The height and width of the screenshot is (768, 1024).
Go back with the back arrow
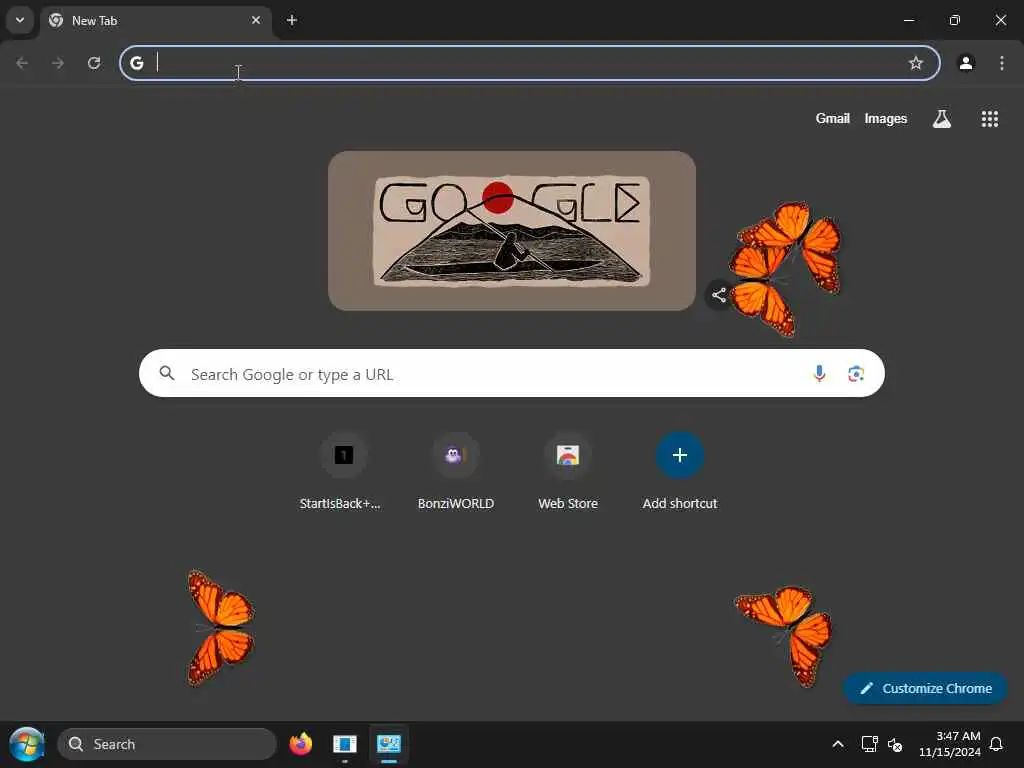[22, 63]
